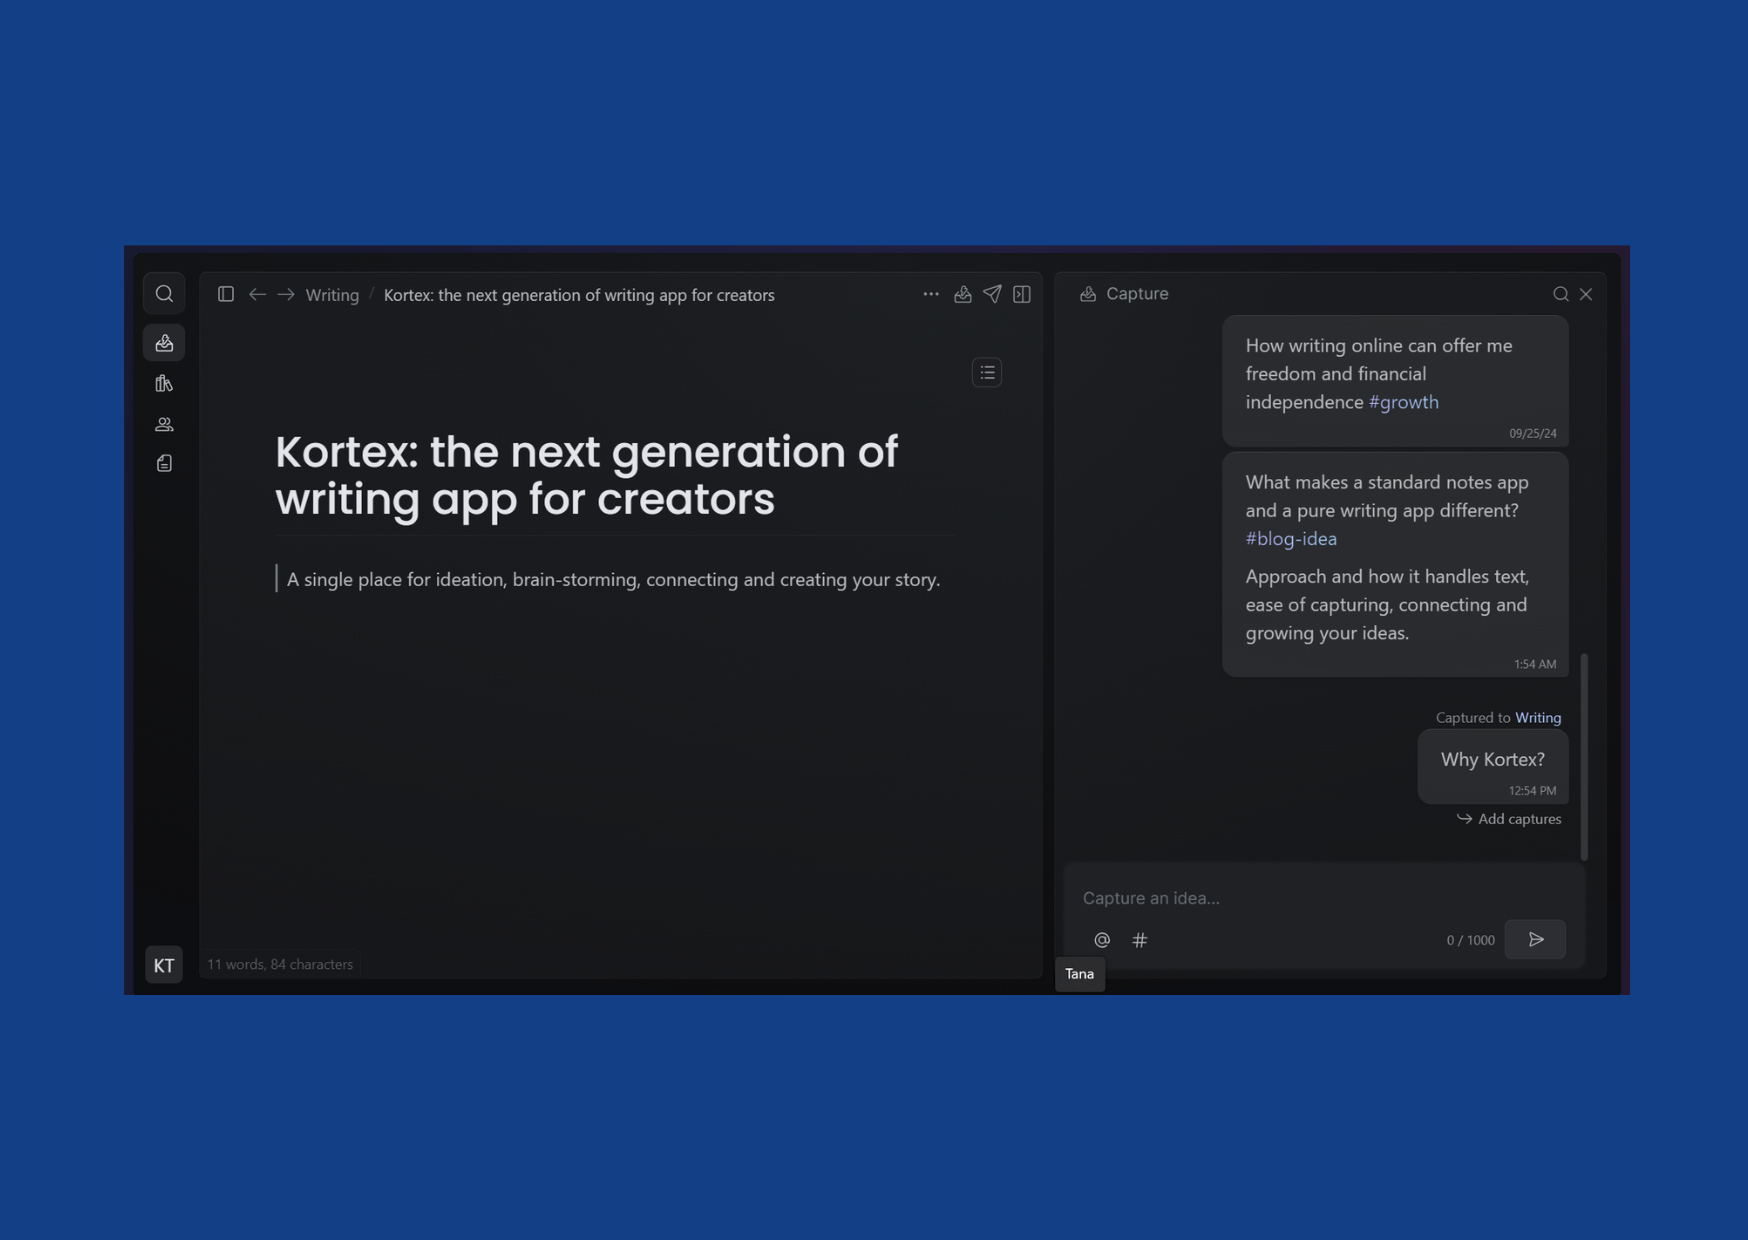The image size is (1748, 1240).
Task: Follow the 'Captured to Writing' link
Action: coord(1538,718)
